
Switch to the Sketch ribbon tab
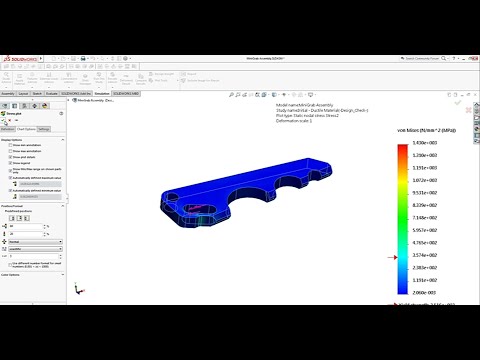pos(37,94)
